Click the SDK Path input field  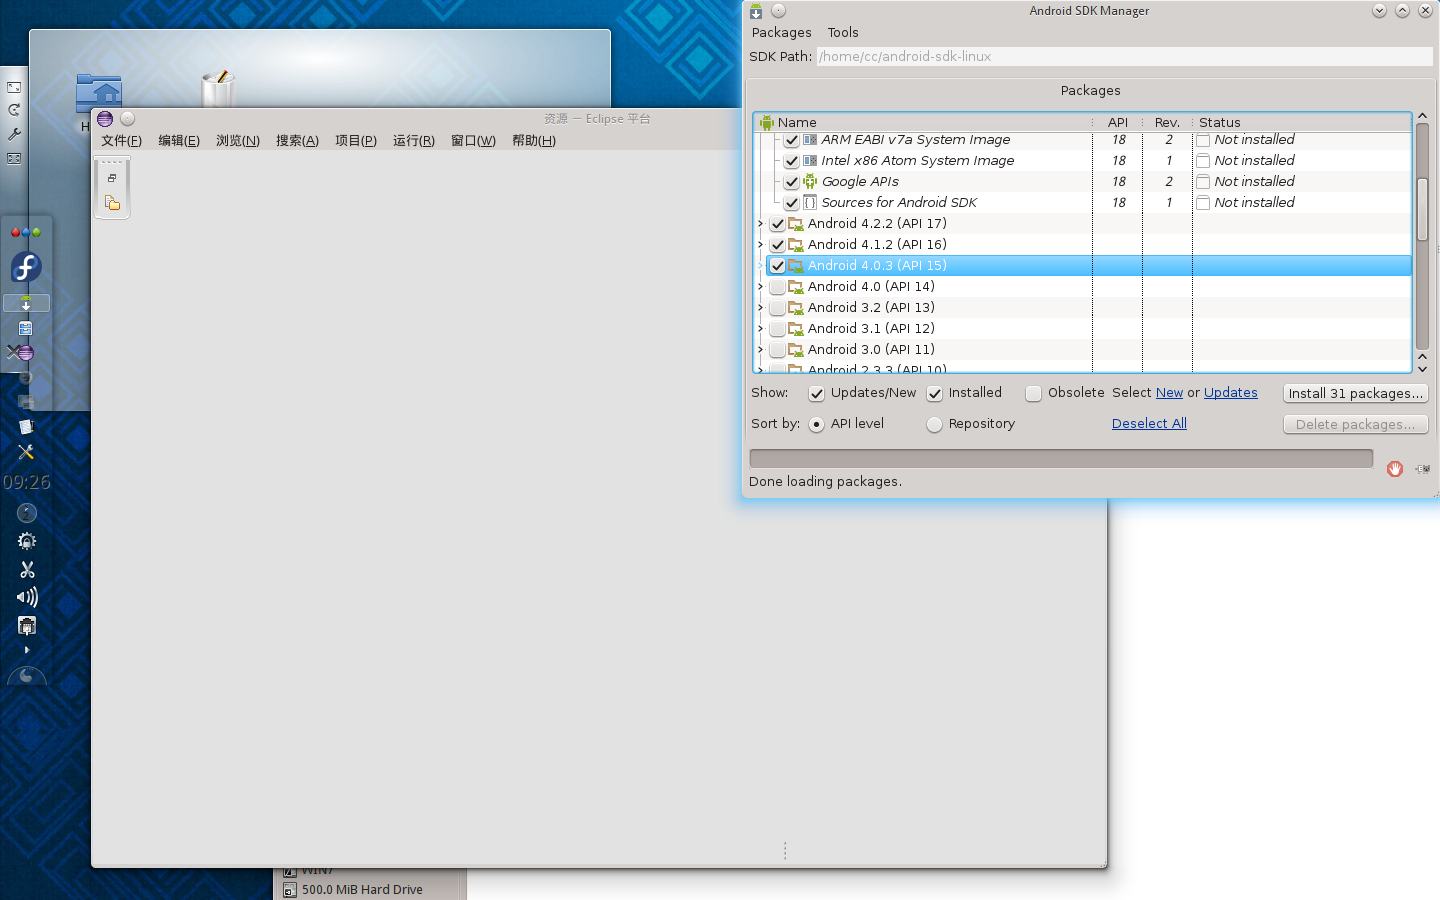tap(1124, 56)
